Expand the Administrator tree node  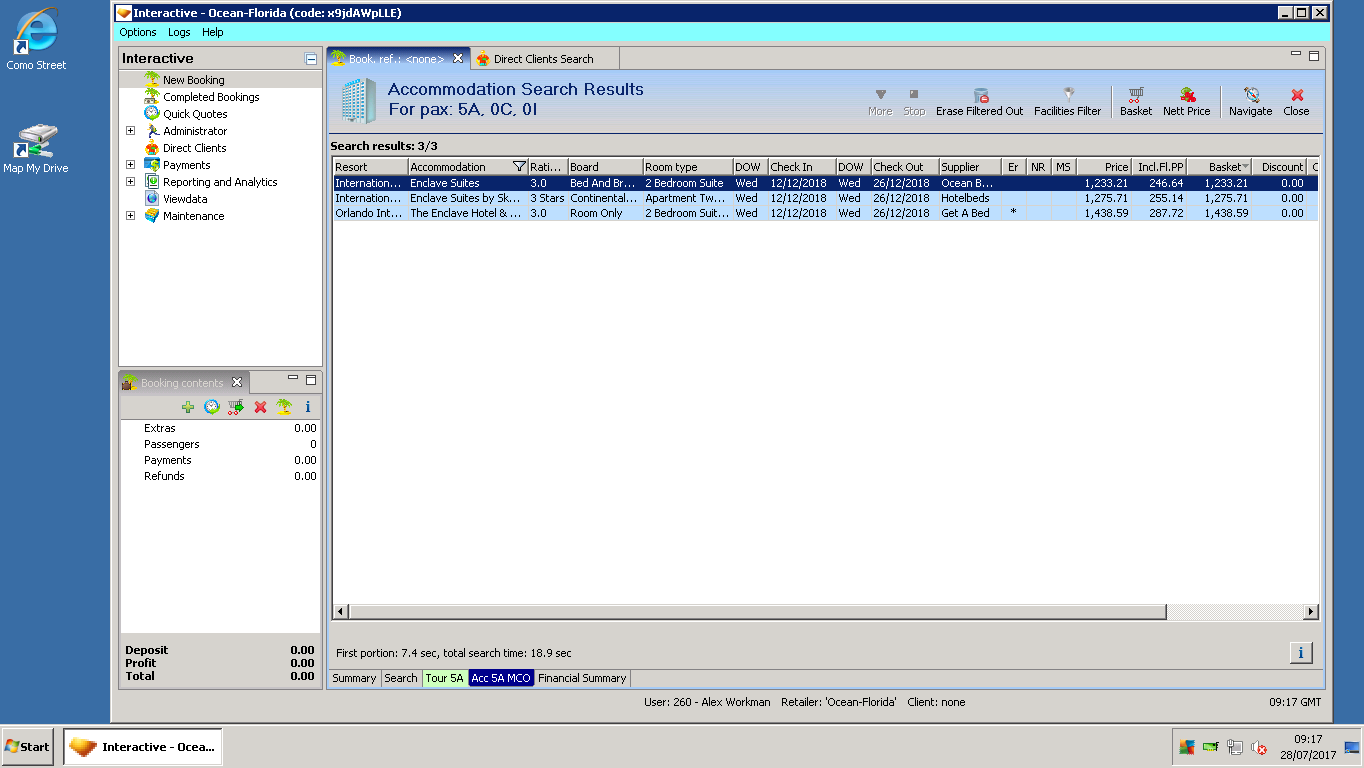point(130,131)
